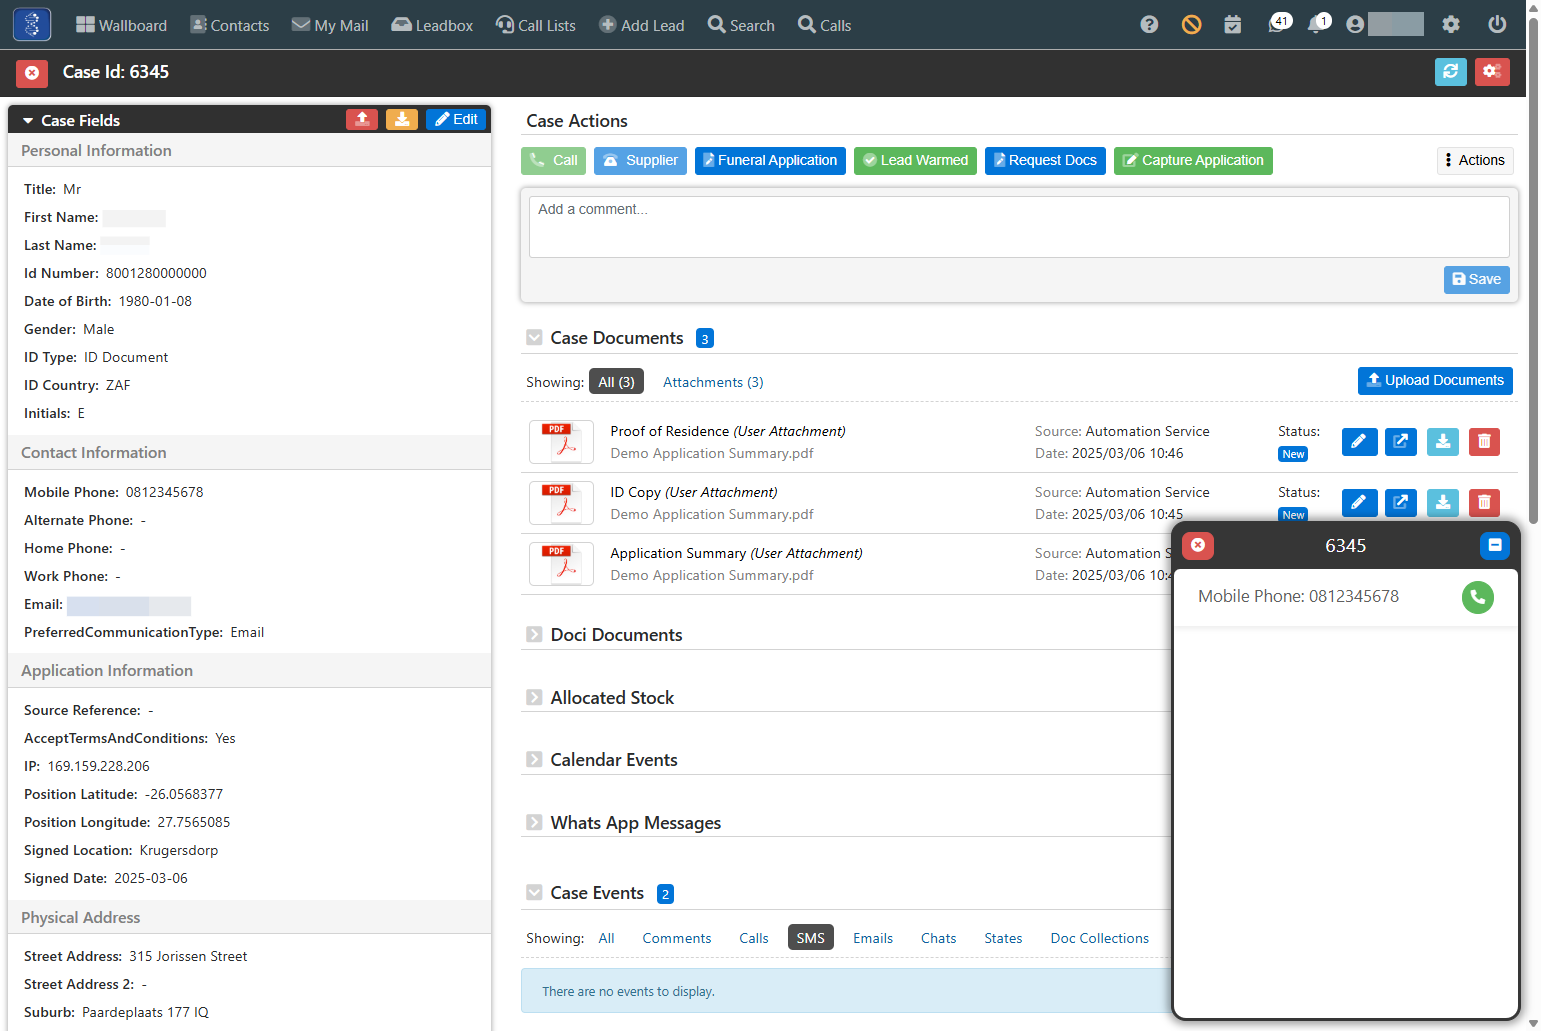Expand the Doci Documents section
The image size is (1541, 1031).
[534, 635]
